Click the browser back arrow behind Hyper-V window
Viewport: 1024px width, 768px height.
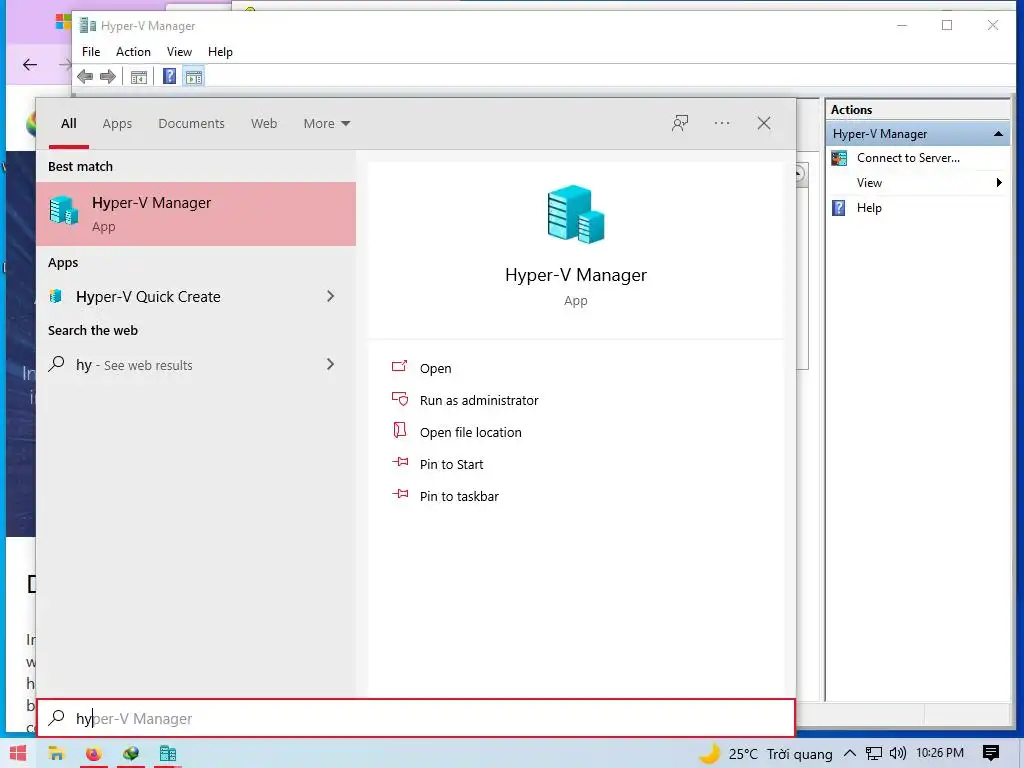[30, 64]
